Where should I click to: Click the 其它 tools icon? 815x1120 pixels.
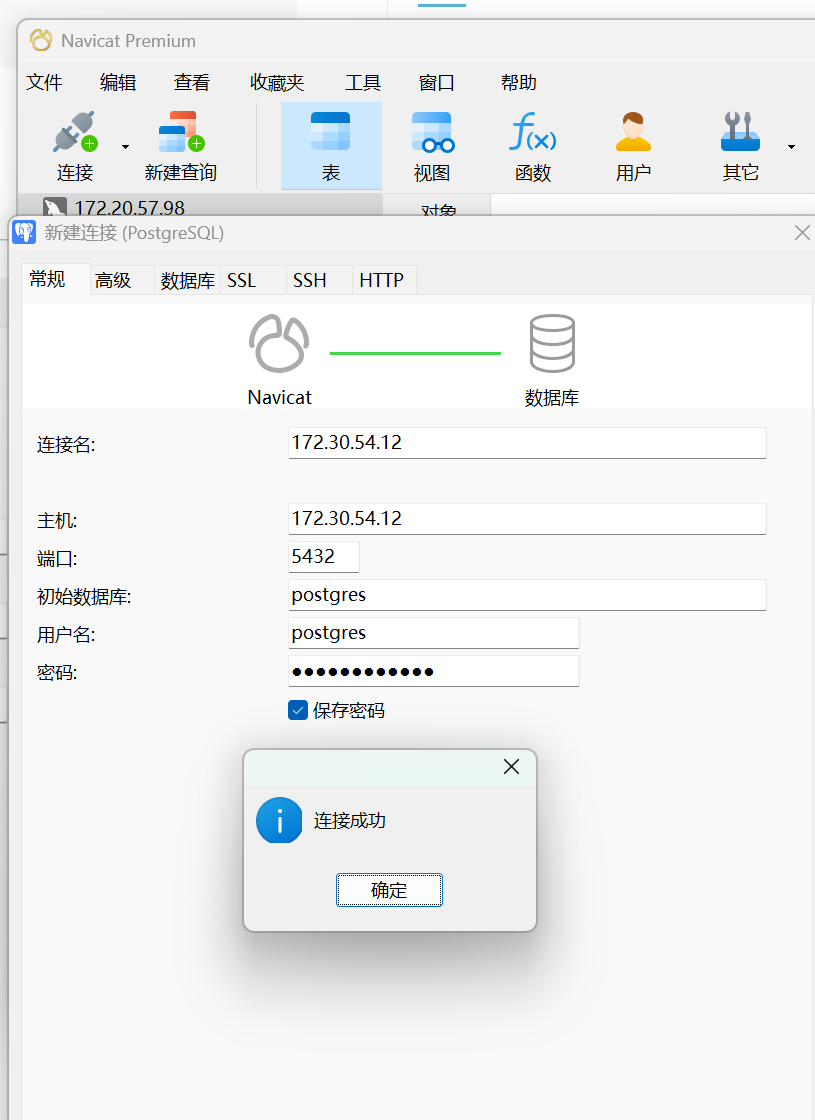(x=740, y=132)
